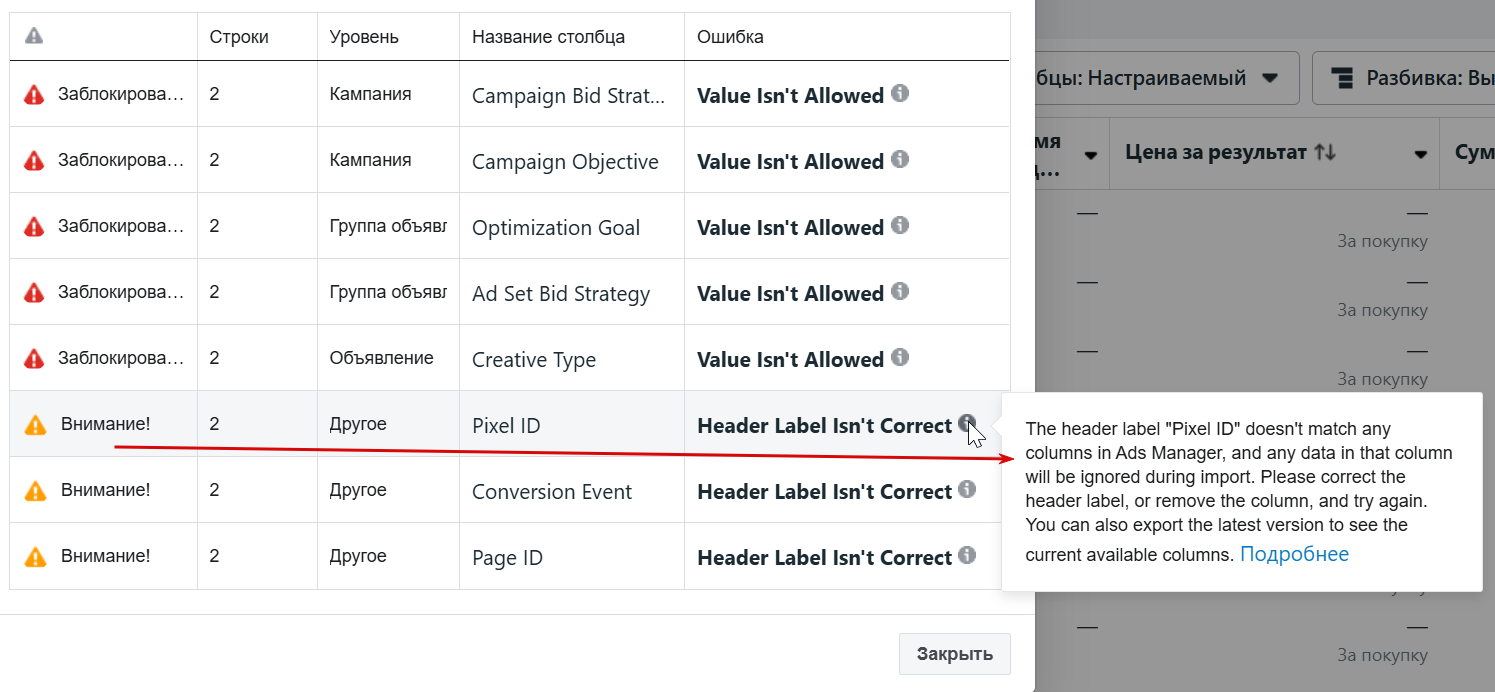Click info icon next to Conversion Event error
The image size is (1495, 692).
tap(967, 489)
